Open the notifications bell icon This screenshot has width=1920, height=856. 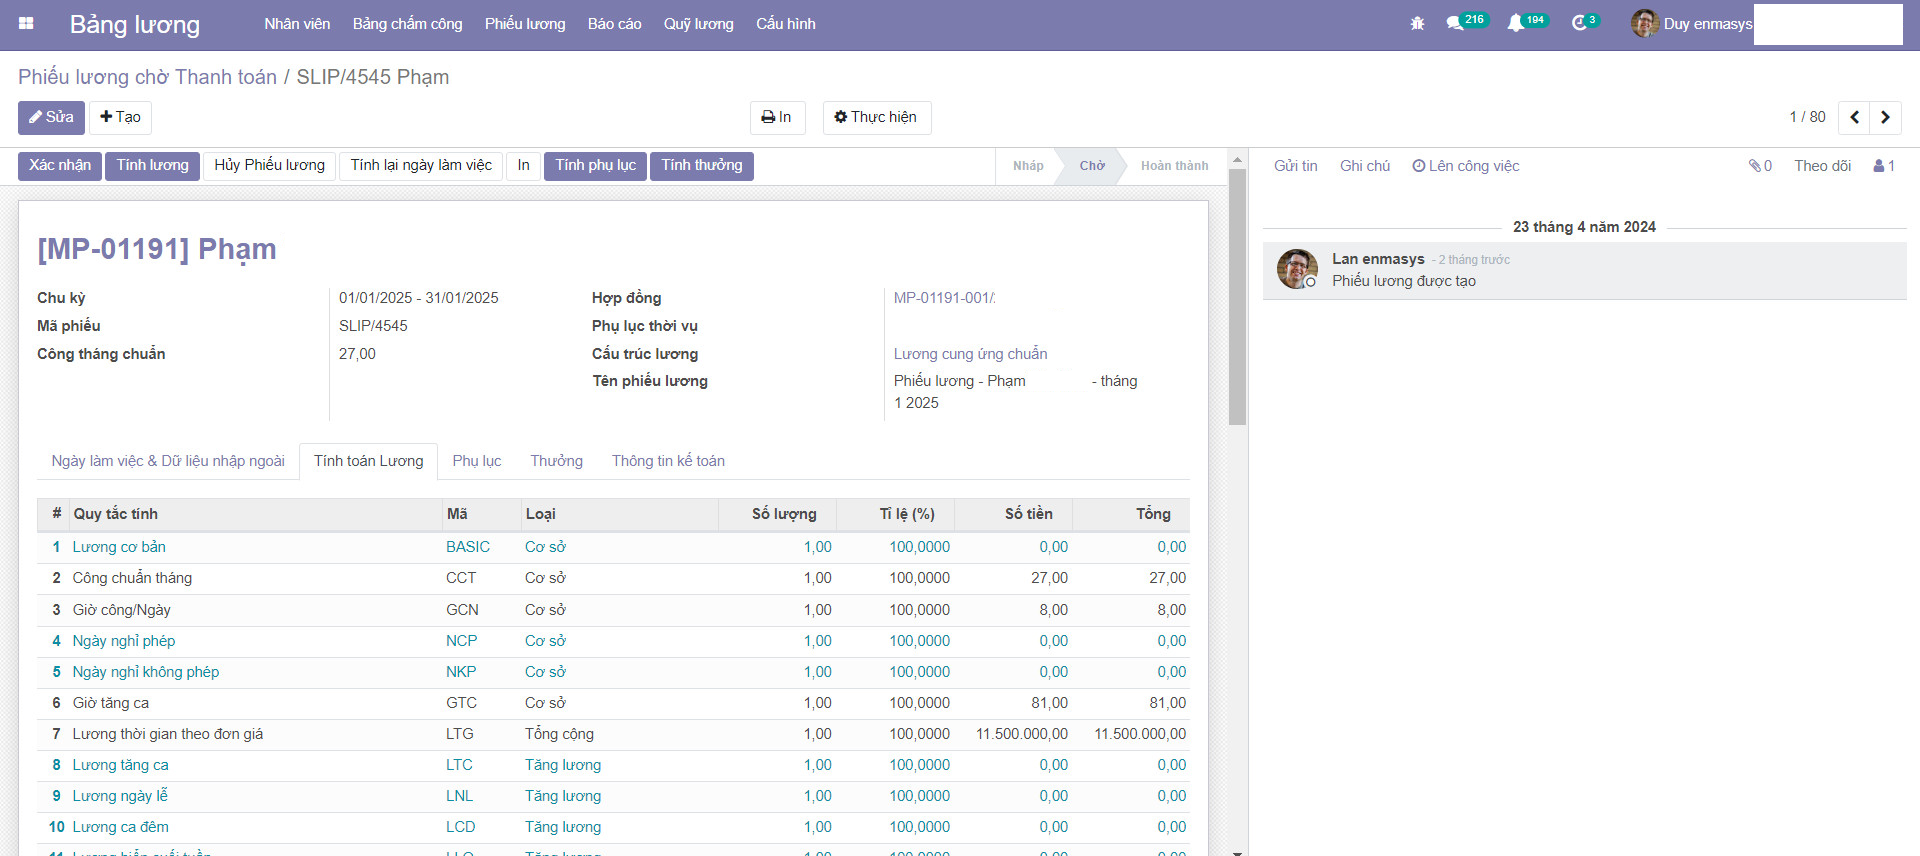1516,24
